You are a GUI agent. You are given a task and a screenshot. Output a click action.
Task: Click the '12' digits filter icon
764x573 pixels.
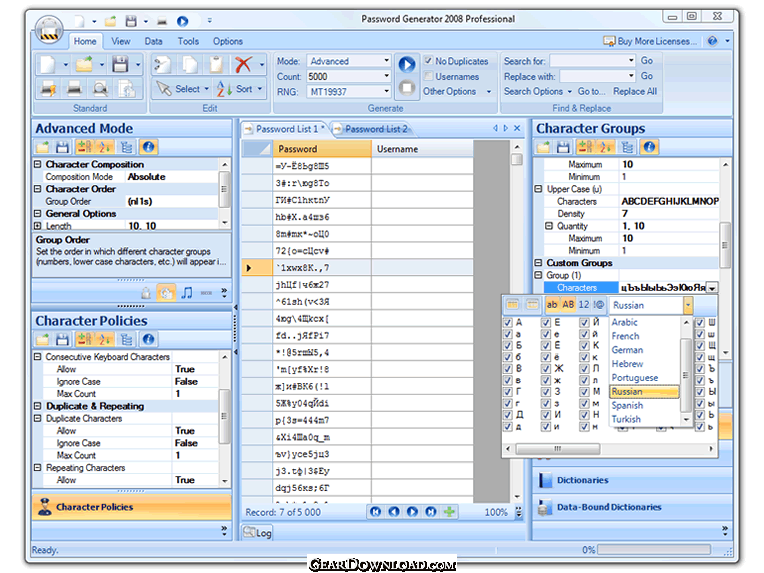(584, 305)
